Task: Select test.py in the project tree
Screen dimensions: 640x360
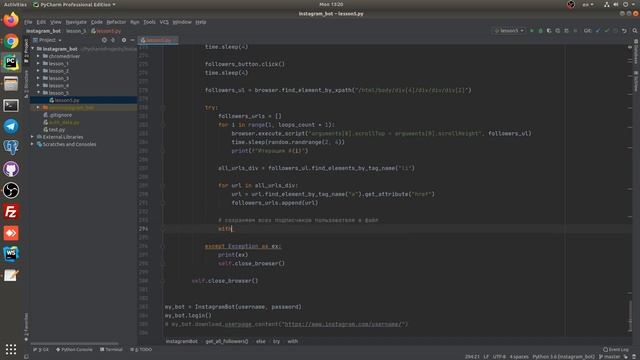Action: click(x=56, y=129)
